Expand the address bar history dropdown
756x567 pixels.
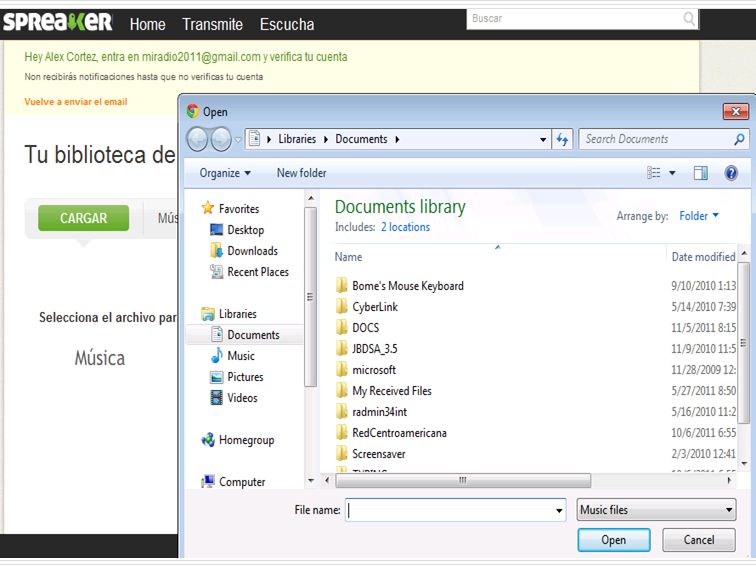pos(543,139)
